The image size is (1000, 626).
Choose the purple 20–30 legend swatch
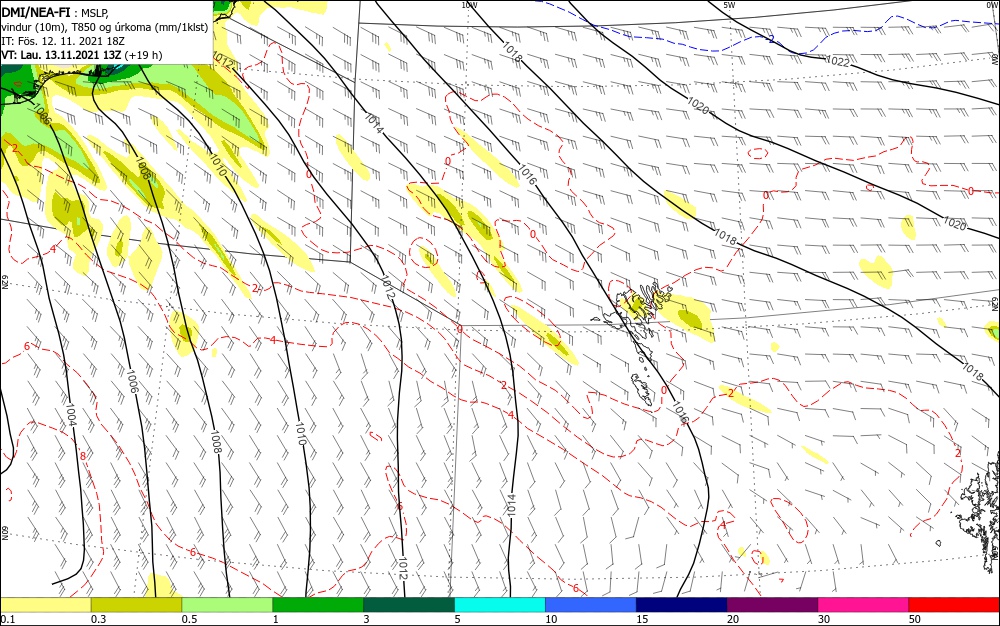(772, 605)
